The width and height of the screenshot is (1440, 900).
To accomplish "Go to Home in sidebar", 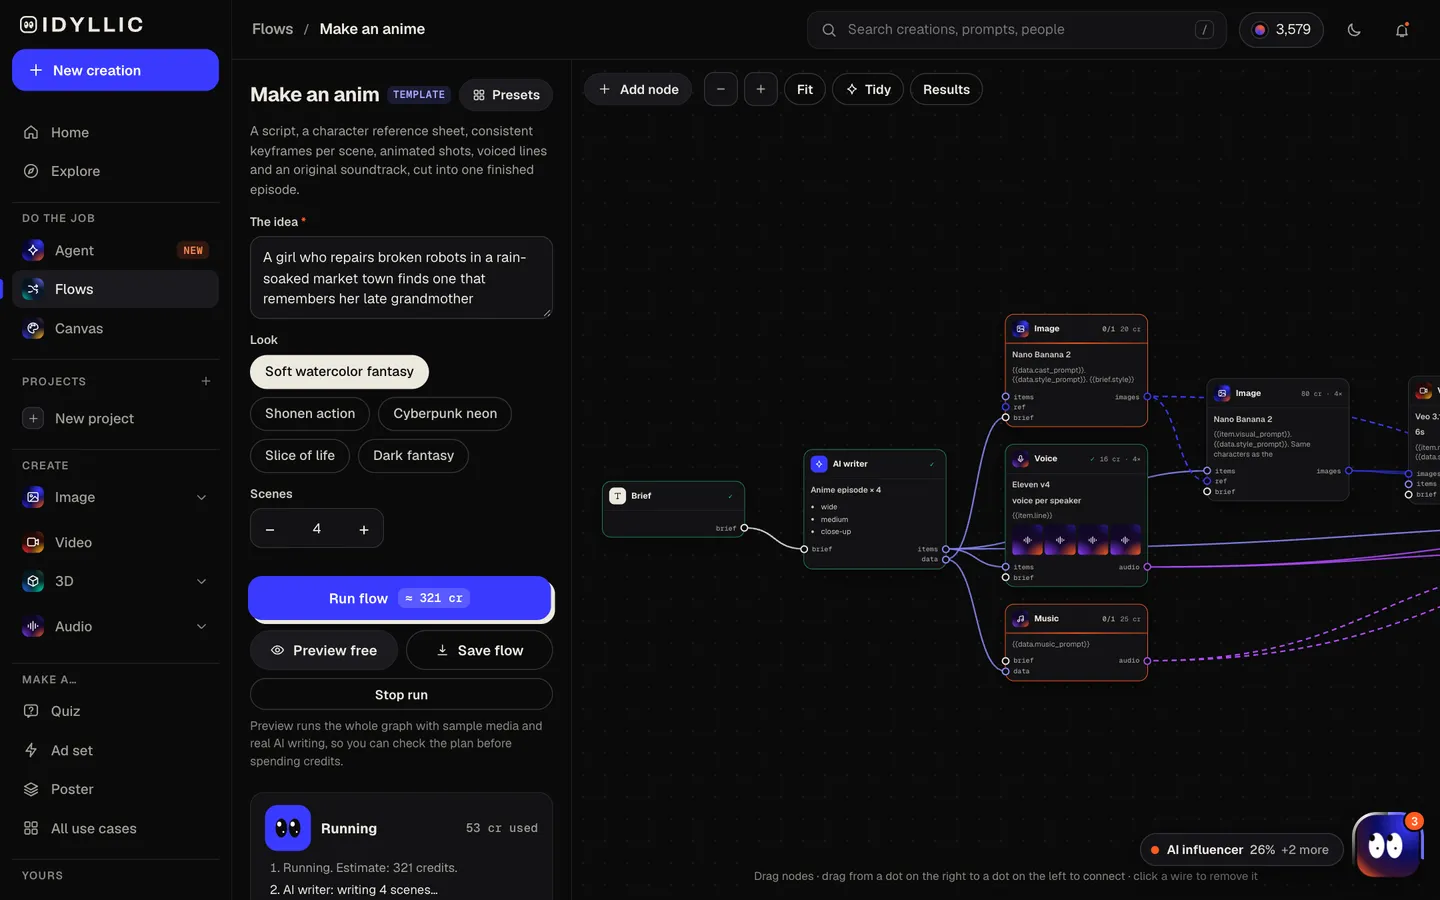I will [115, 132].
